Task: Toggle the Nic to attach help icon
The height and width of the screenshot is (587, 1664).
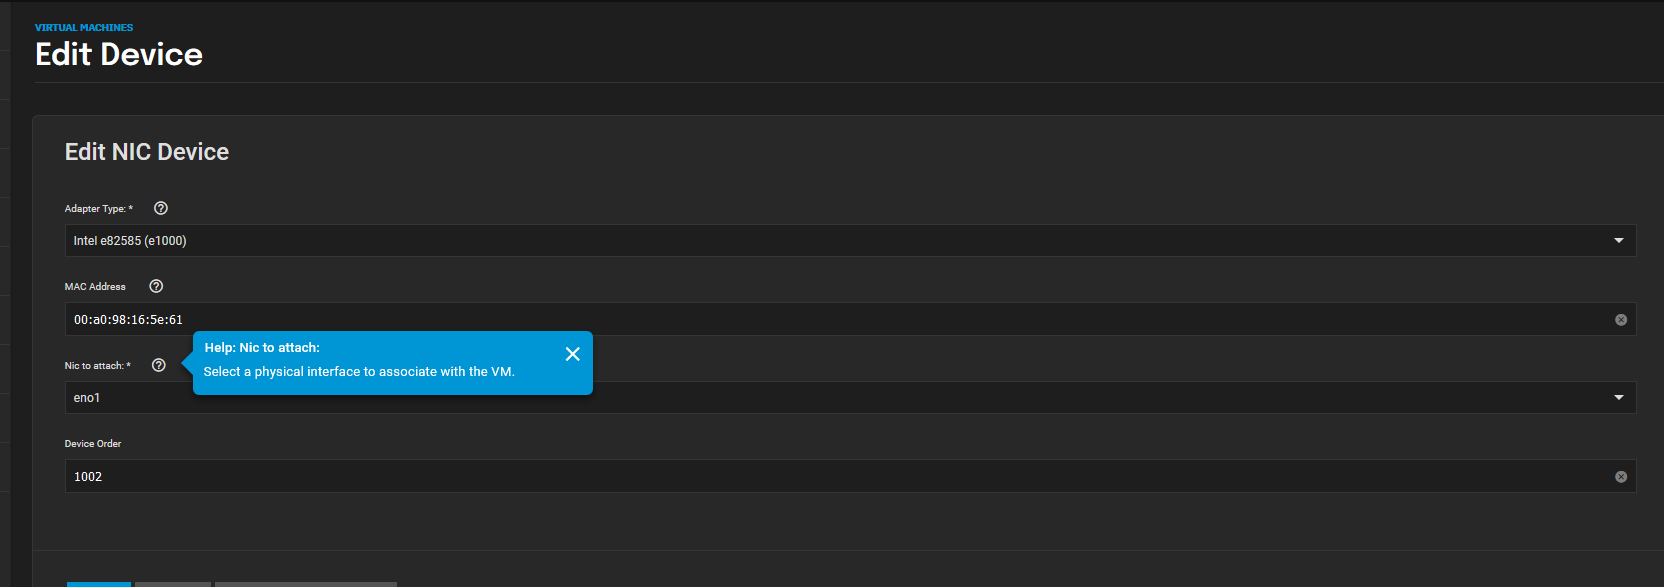Action: pos(158,365)
